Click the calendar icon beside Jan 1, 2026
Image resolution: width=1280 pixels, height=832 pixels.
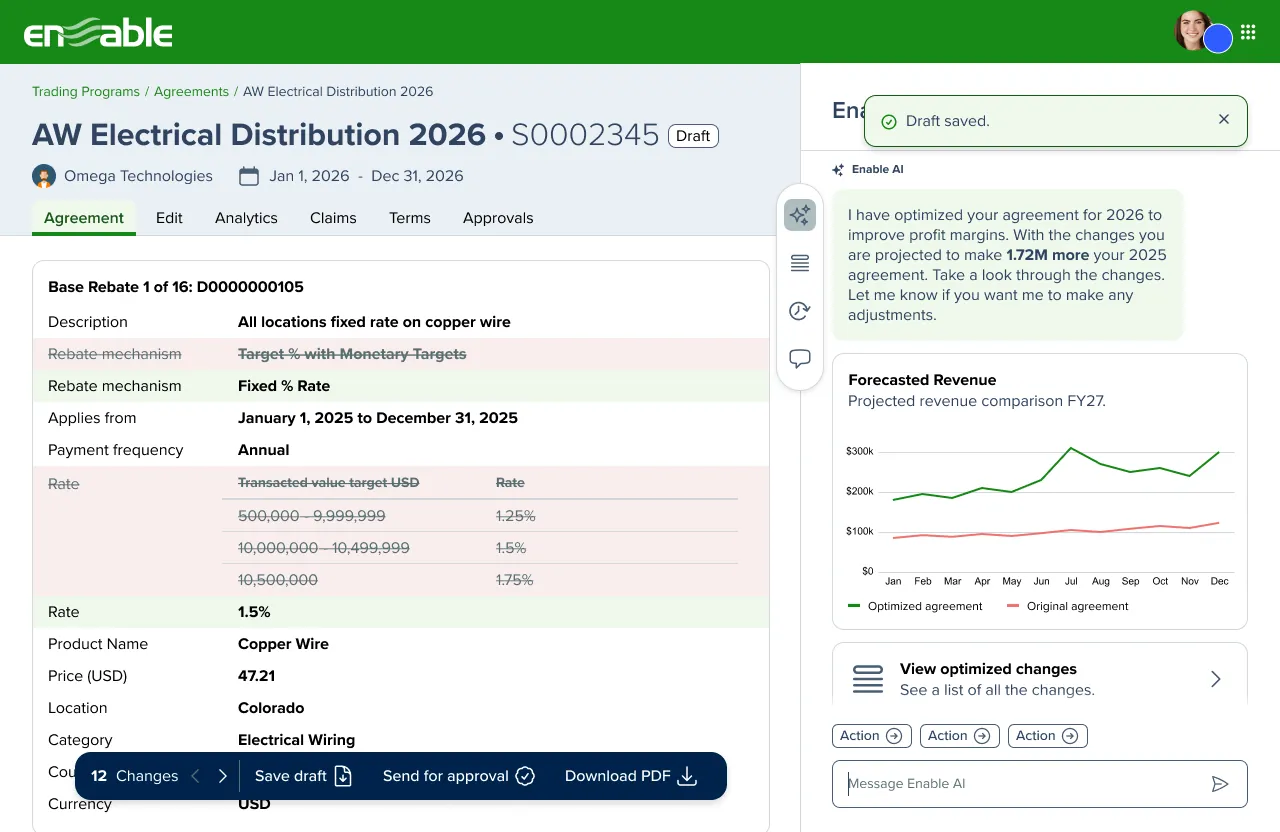point(249,176)
